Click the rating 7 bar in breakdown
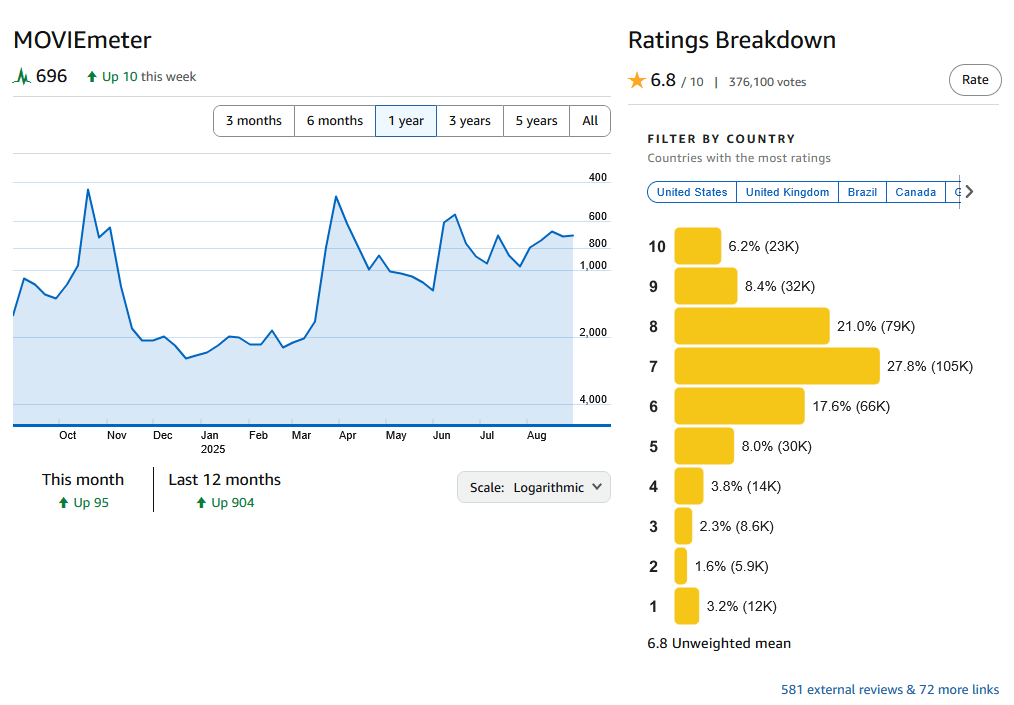The image size is (1014, 705). click(776, 366)
